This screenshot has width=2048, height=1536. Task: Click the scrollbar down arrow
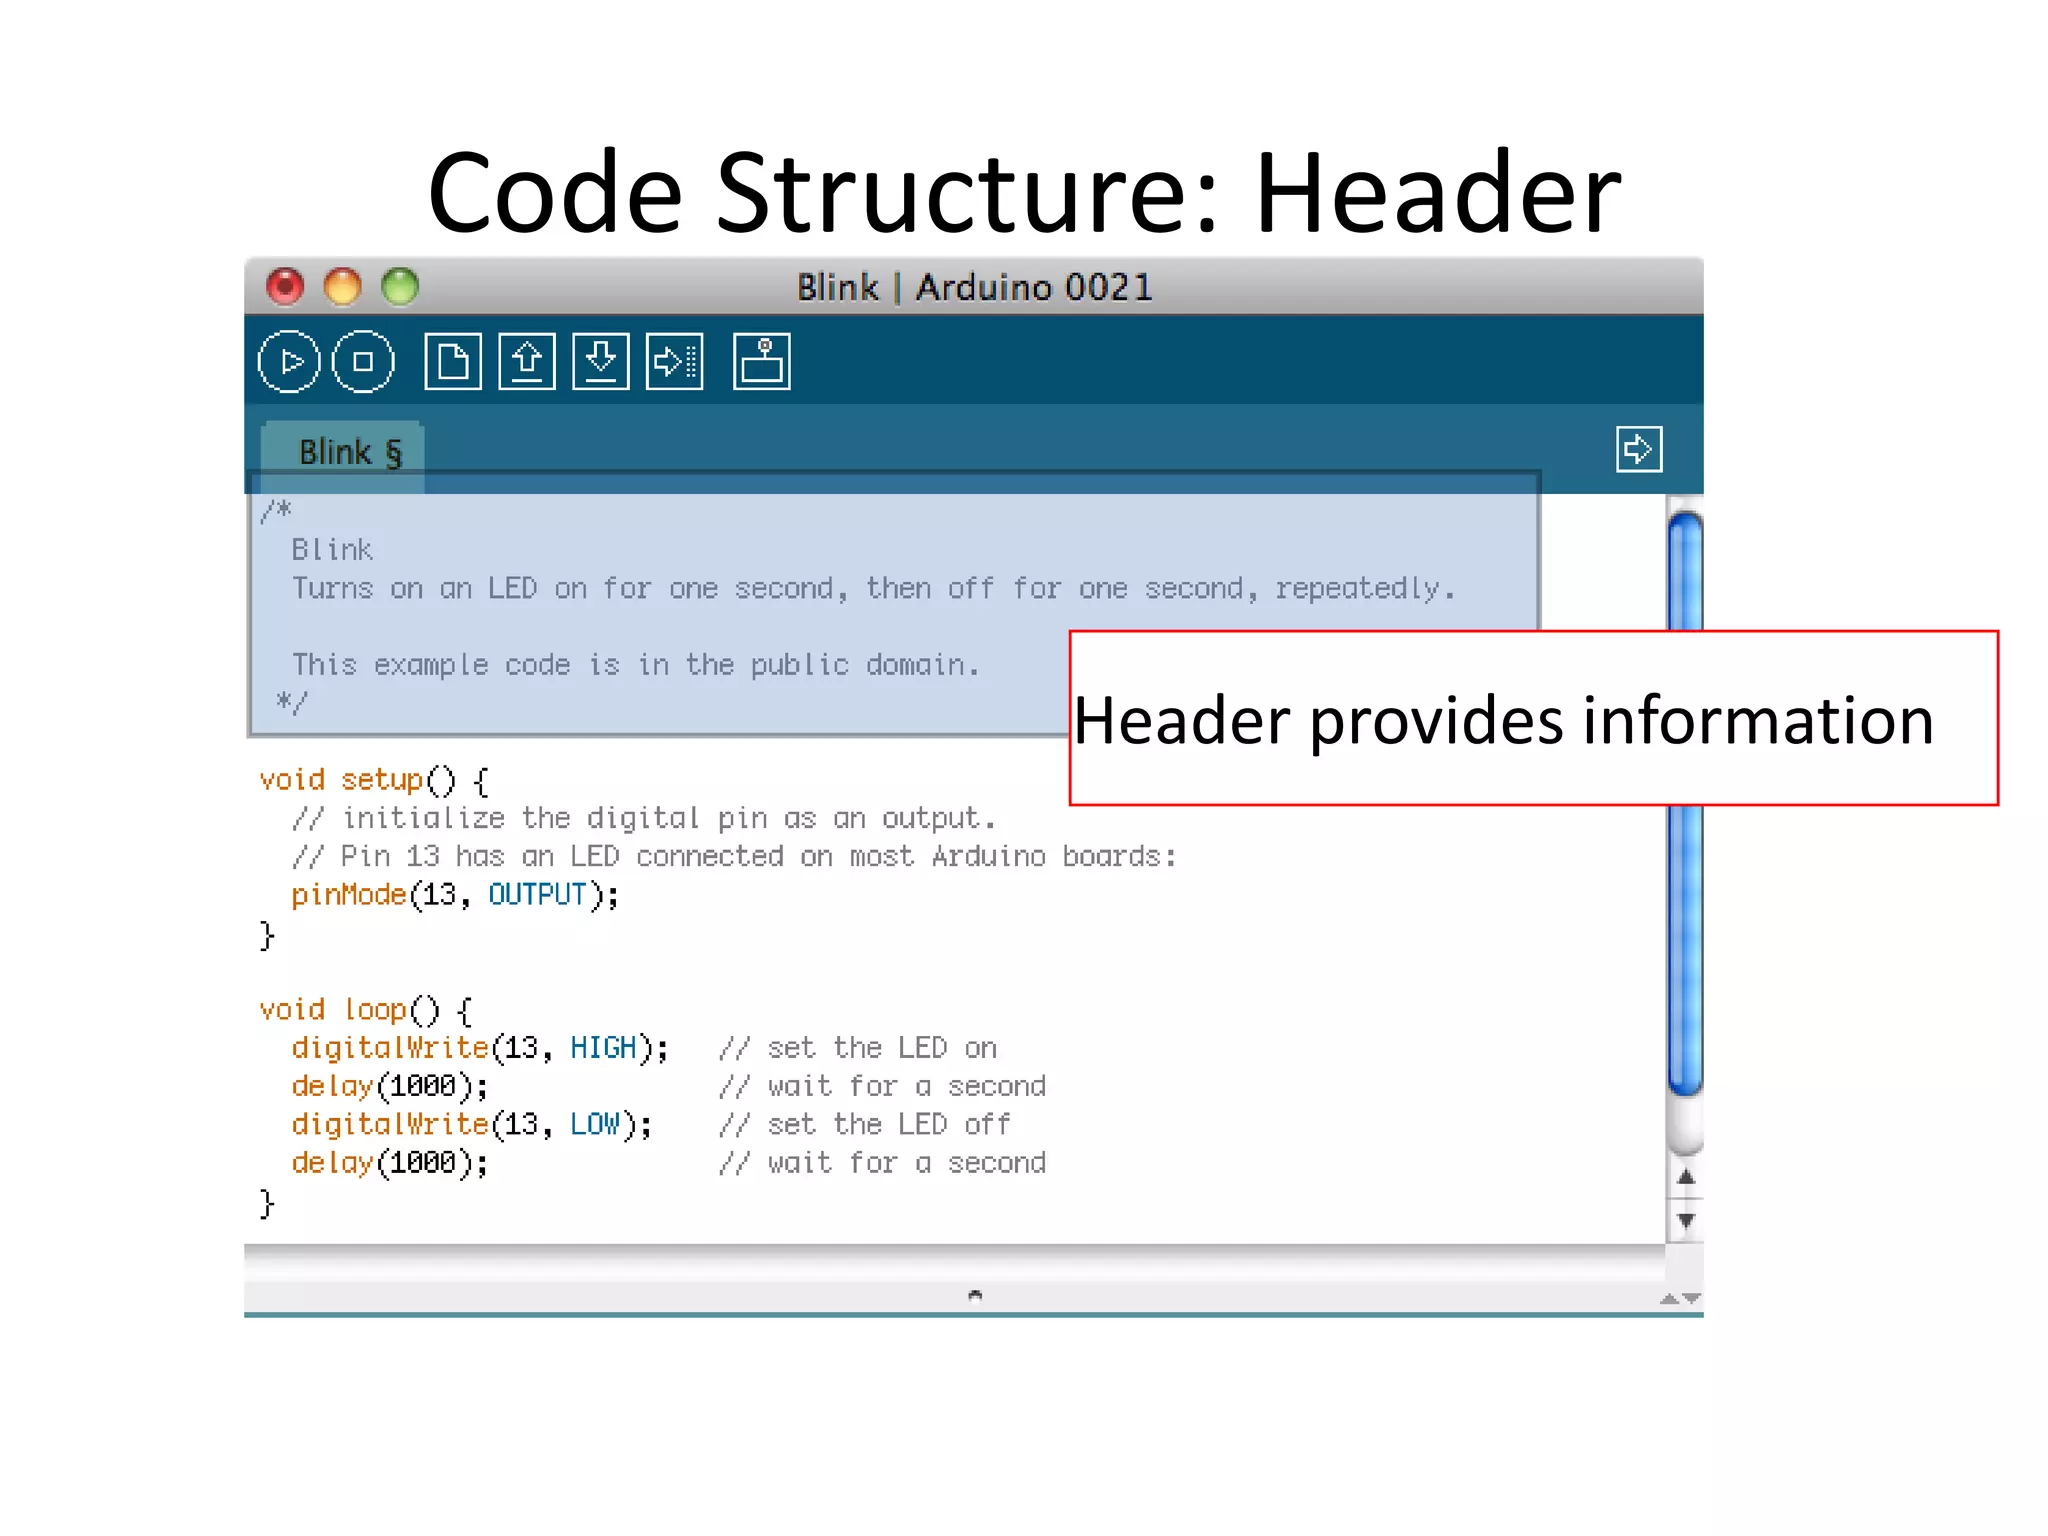(x=1686, y=1220)
